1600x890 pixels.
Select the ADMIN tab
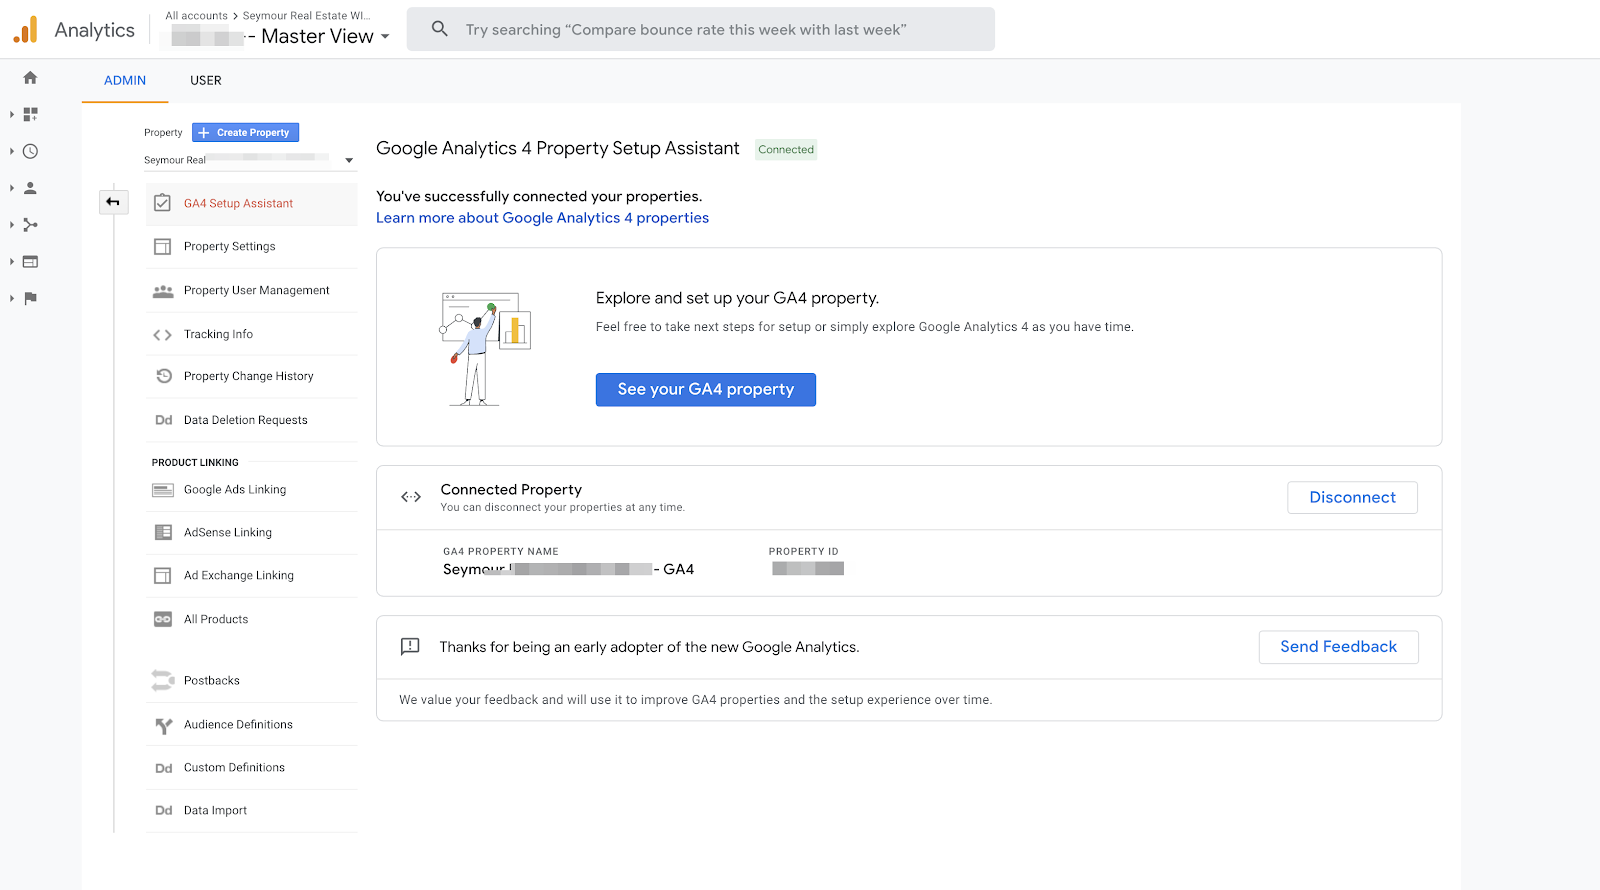point(125,80)
